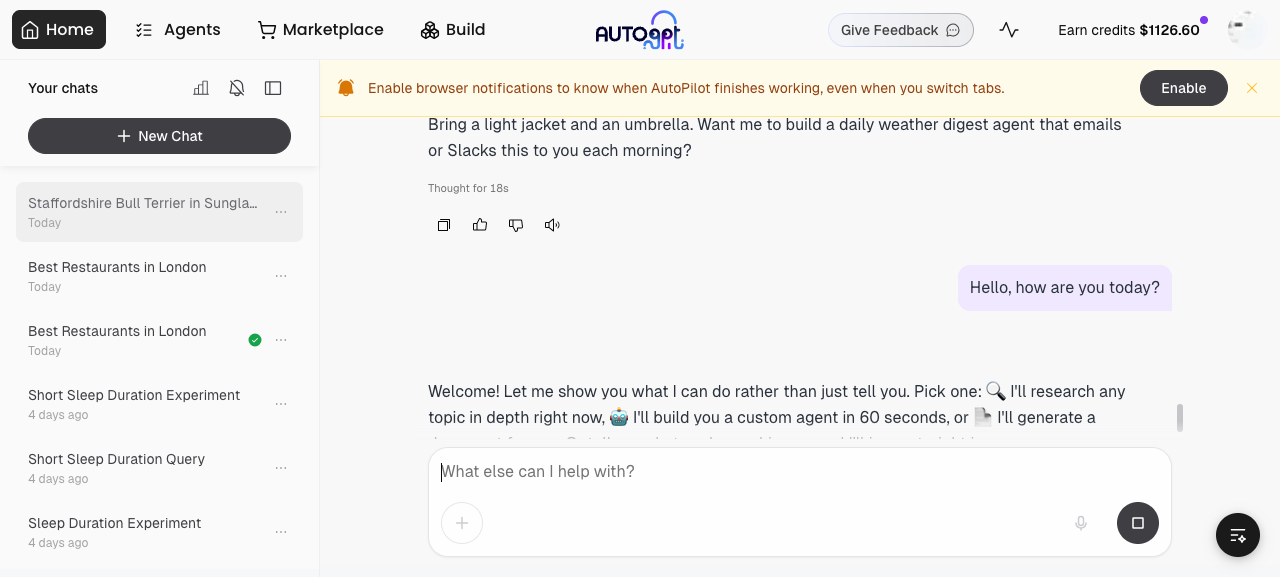Open options for first Best Restaurants chat
1280x577 pixels.
[x=281, y=276]
